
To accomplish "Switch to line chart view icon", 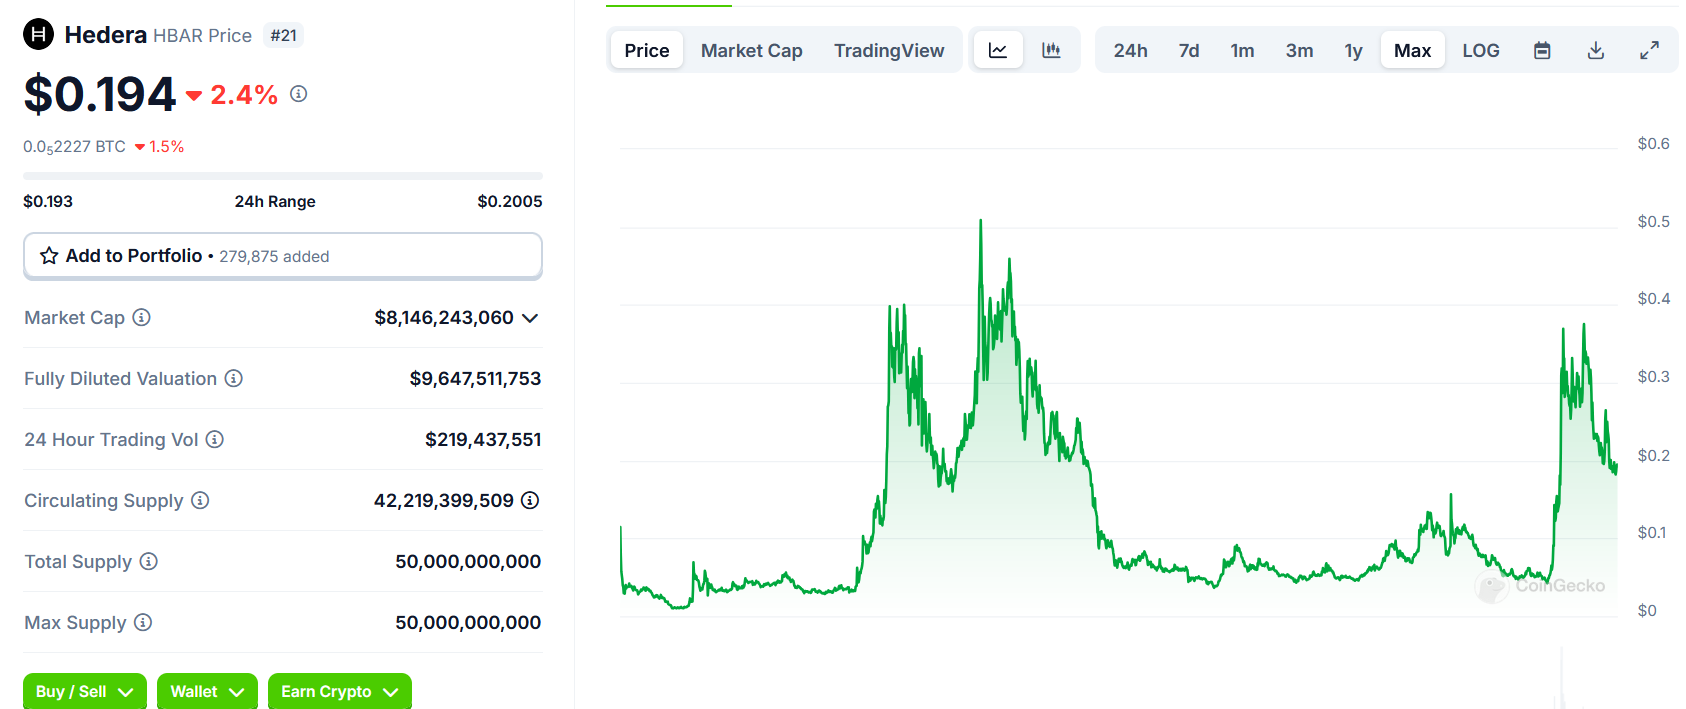I will pyautogui.click(x=998, y=50).
